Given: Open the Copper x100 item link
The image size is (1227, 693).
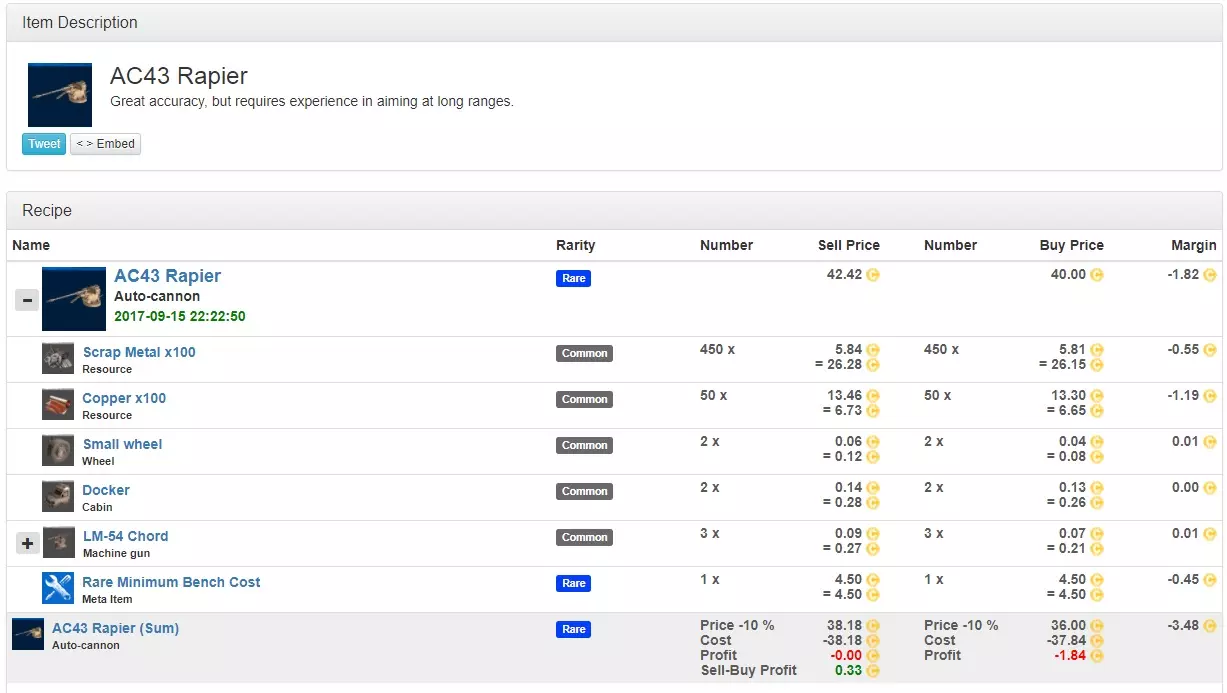Looking at the screenshot, I should point(124,398).
